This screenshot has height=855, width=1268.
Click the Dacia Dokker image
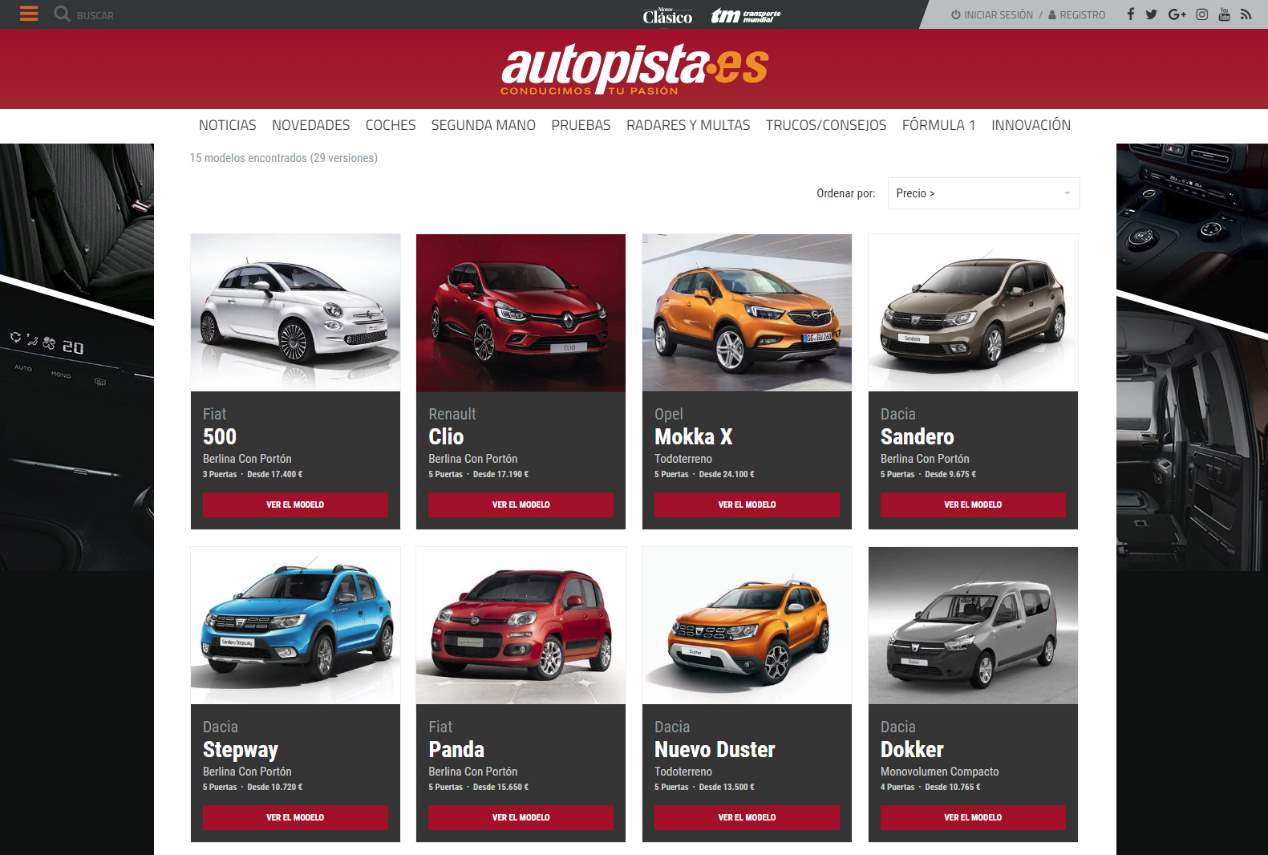(x=973, y=625)
